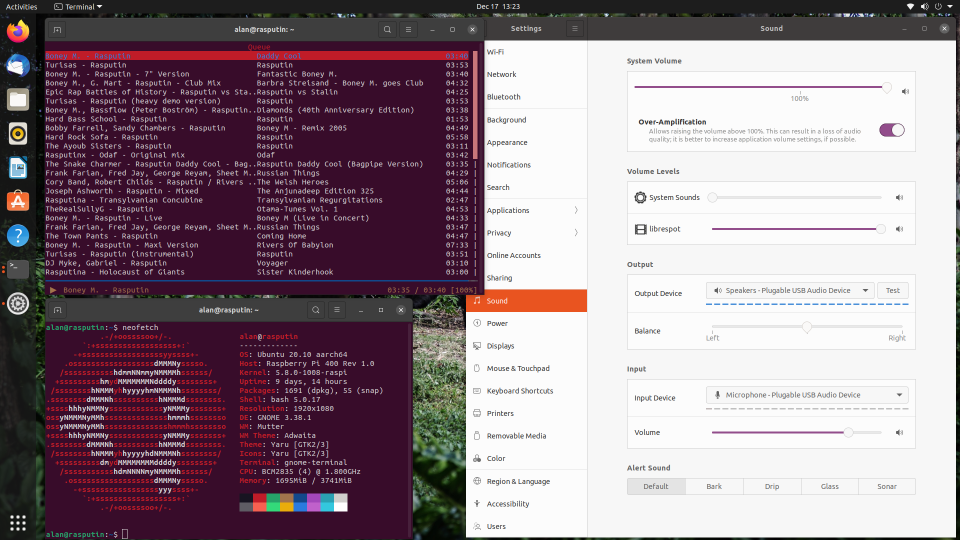This screenshot has width=960, height=540.
Task: Mute the System Volume speaker icon
Action: click(905, 91)
